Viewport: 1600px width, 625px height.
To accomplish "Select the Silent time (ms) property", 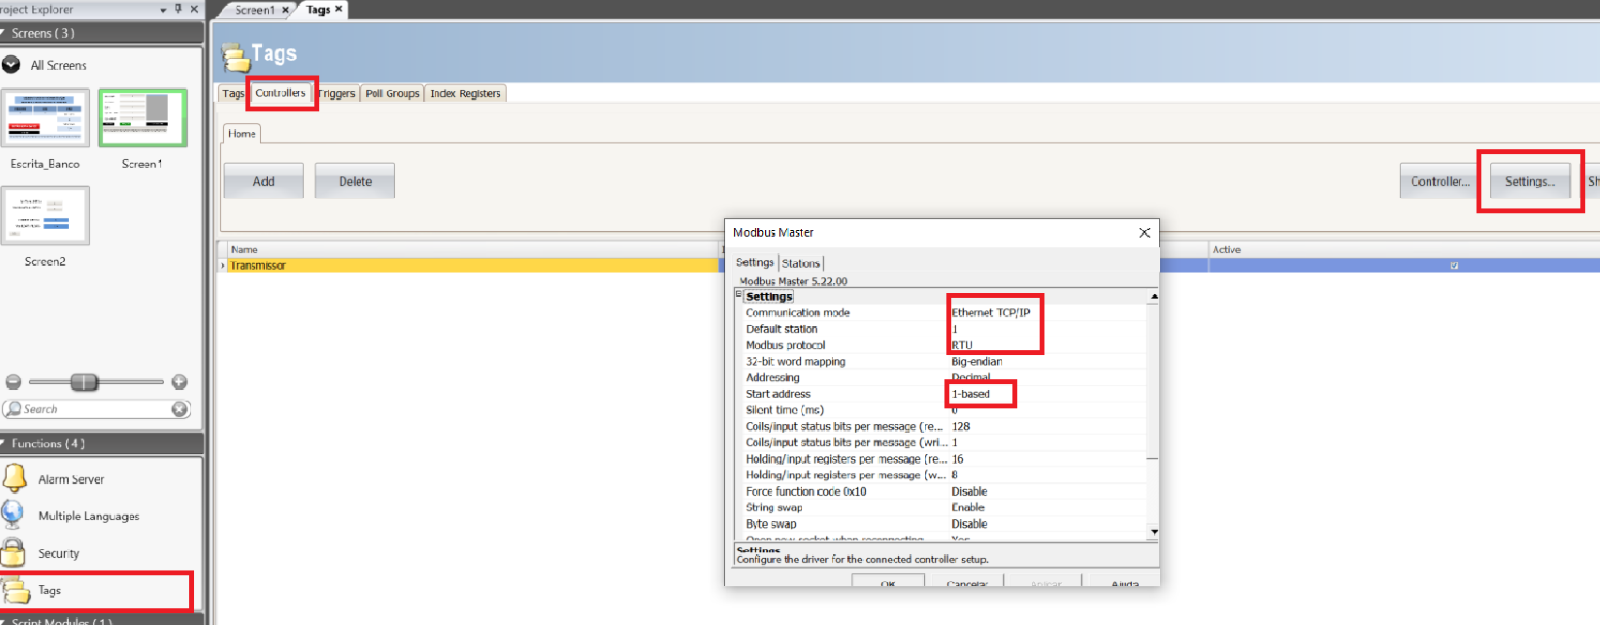I will coord(784,410).
